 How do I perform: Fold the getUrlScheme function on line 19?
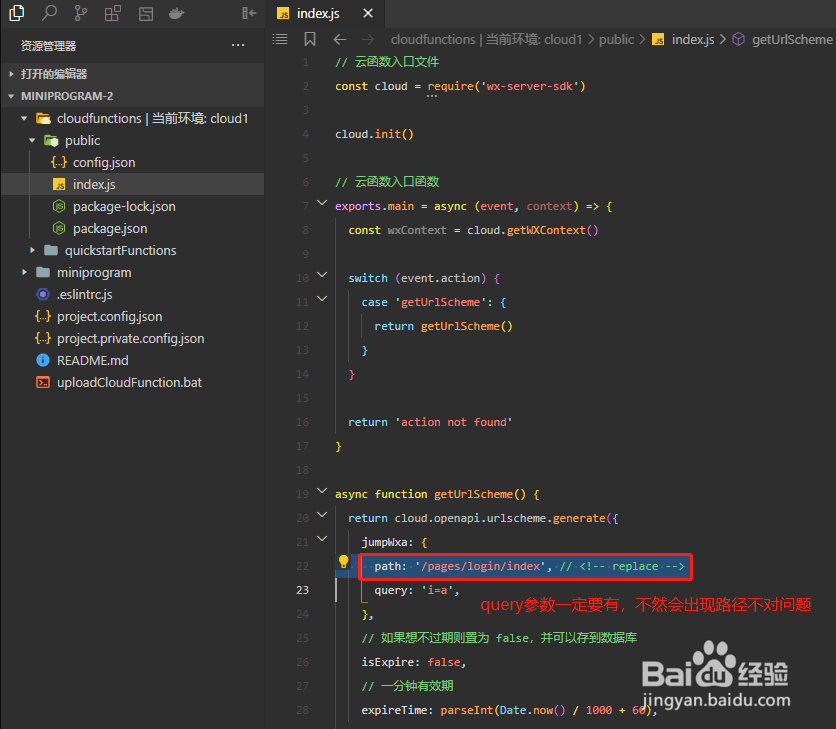tap(322, 491)
